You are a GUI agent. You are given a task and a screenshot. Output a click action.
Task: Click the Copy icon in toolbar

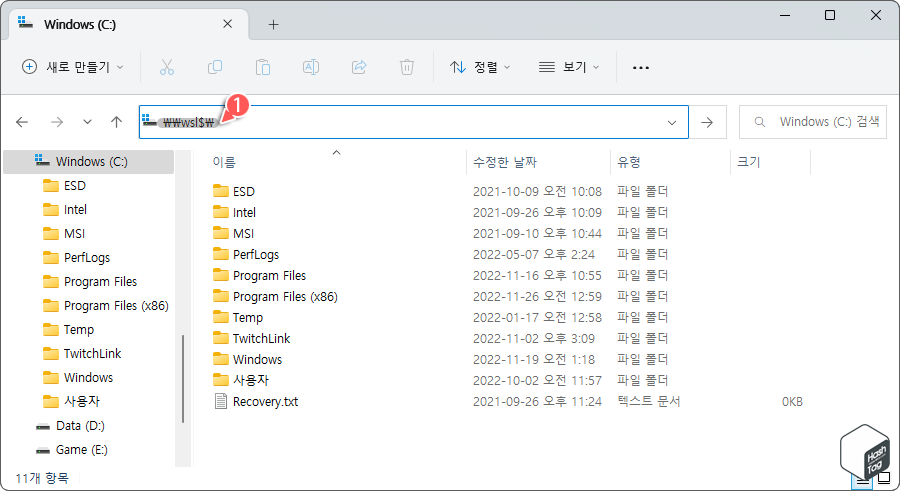tap(215, 67)
